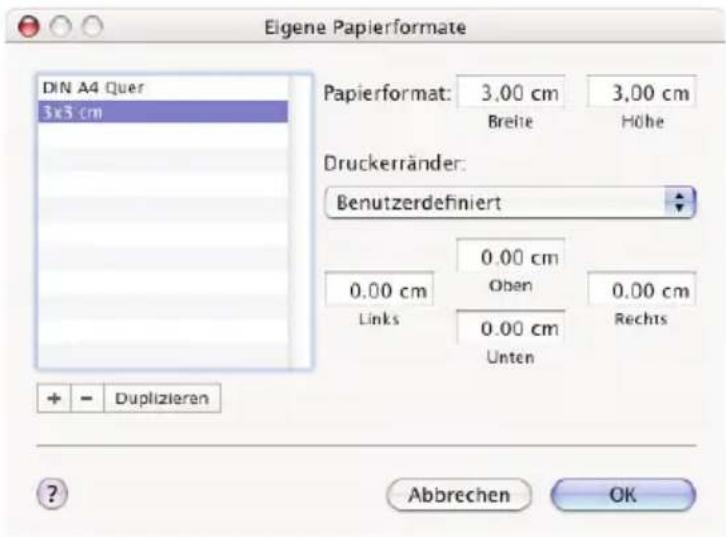Screen dimensions: 726x537
Task: Close the Eigene Papierformate window
Action: point(29,26)
